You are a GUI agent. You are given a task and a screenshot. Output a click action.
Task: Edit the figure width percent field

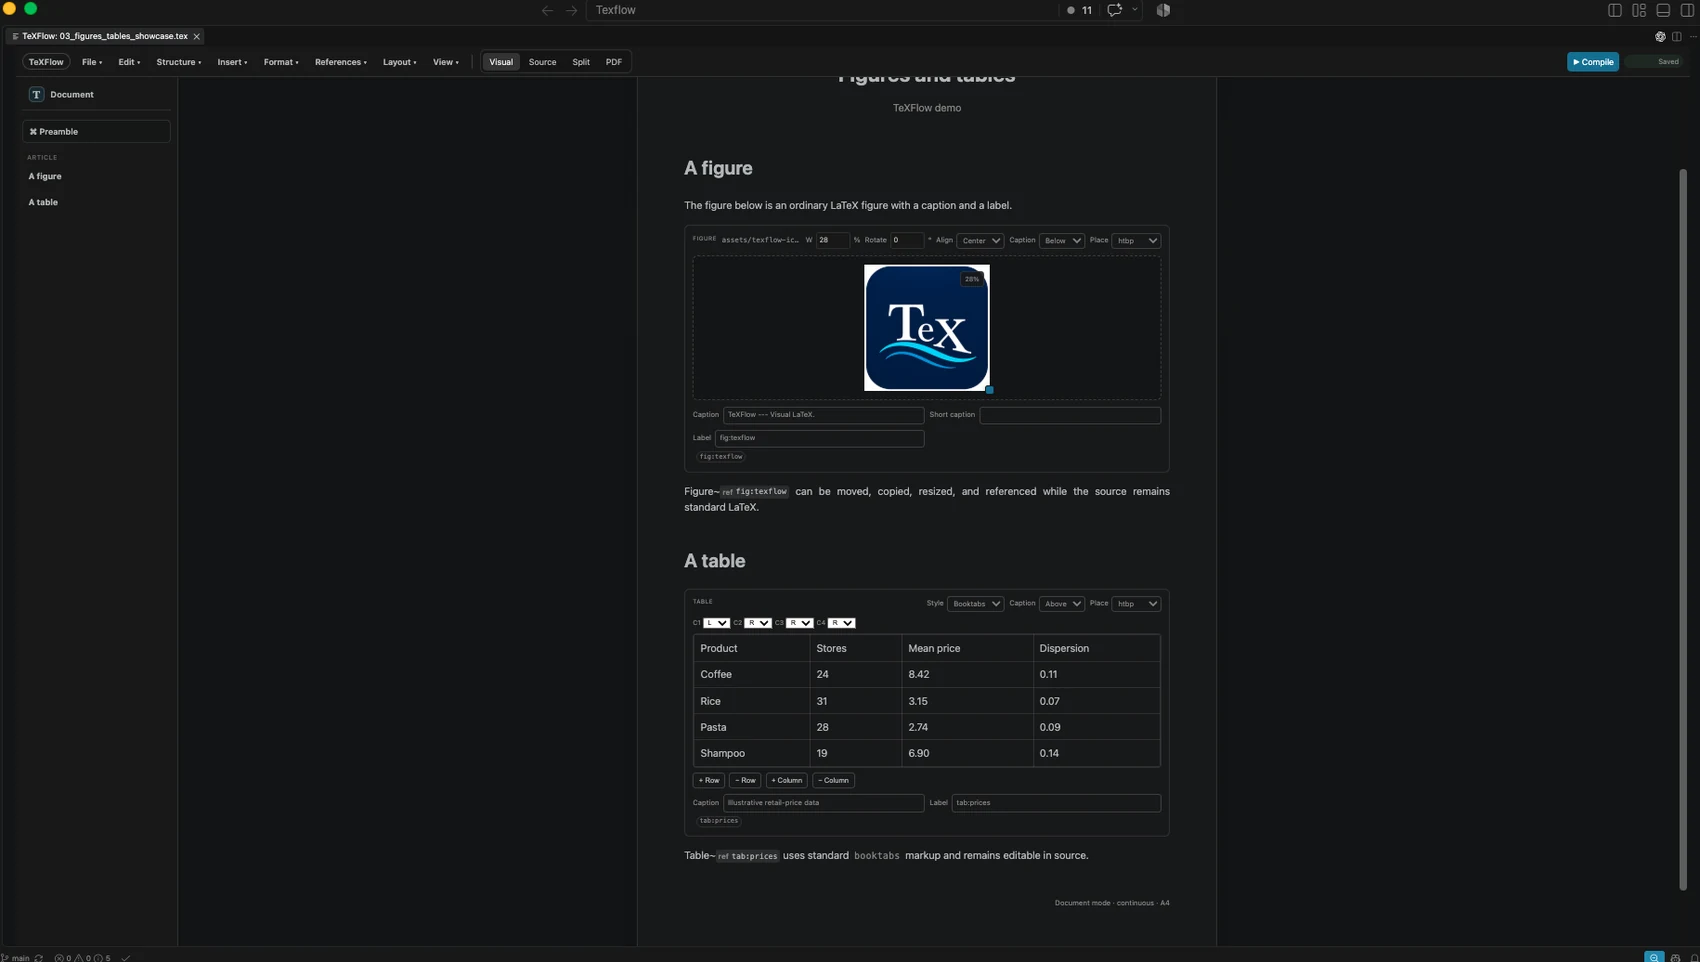pos(833,240)
